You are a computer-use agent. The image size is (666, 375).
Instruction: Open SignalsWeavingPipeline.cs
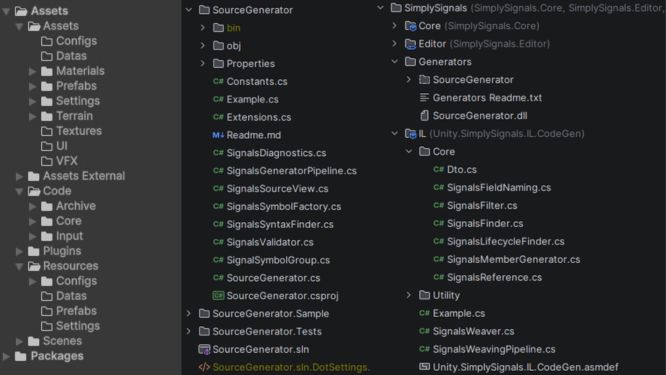[494, 349]
